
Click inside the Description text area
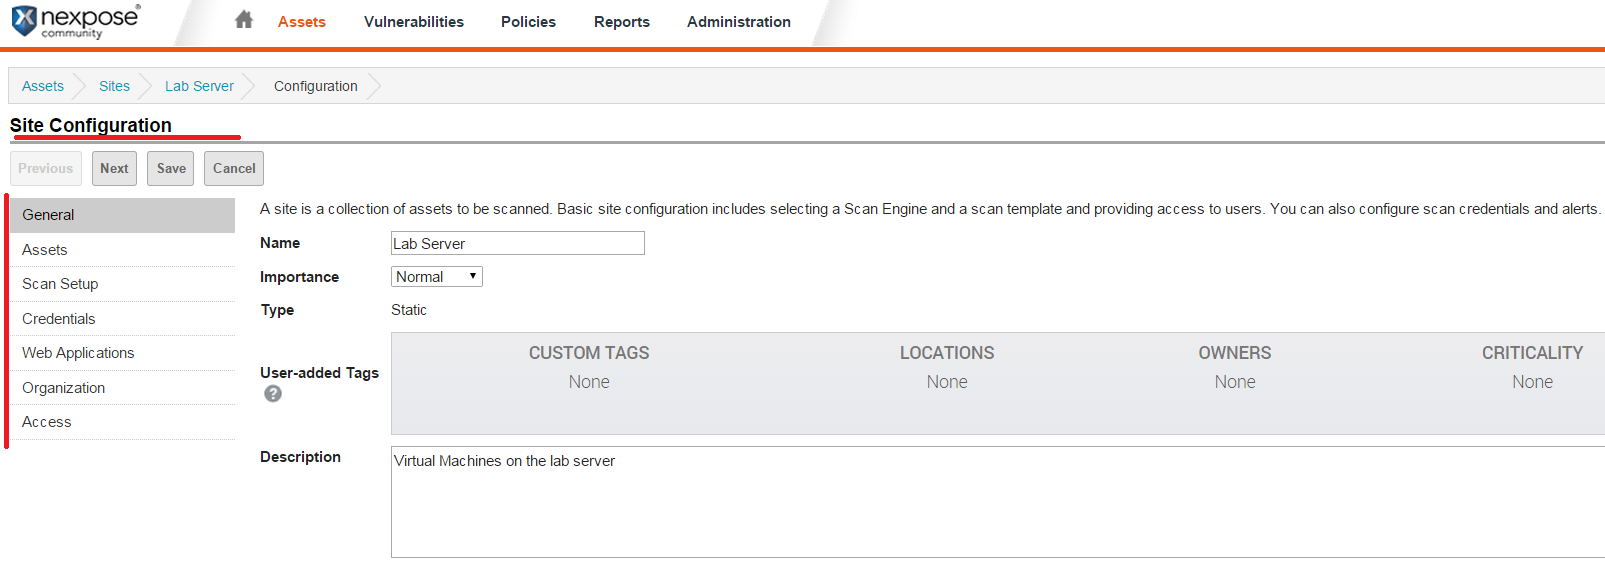[x=996, y=502]
